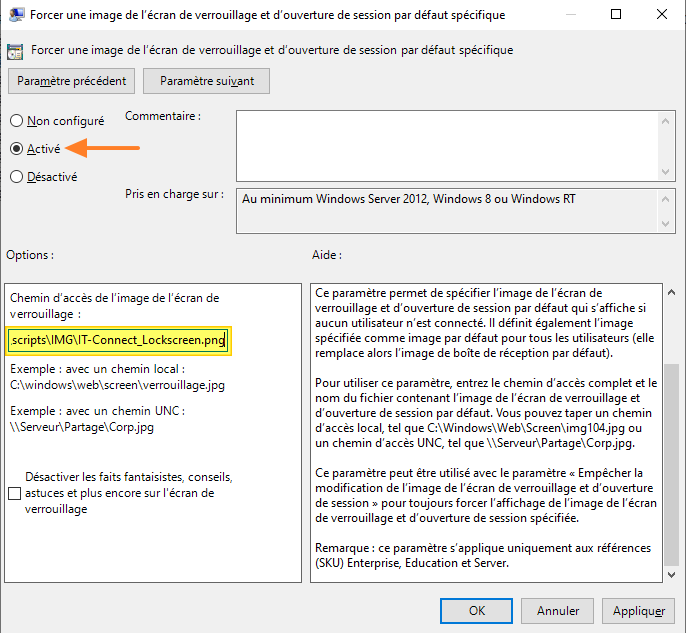The image size is (686, 633).
Task: Click the local path example C:\windows\web\screen\verrouillage.jpg
Action: [117, 385]
